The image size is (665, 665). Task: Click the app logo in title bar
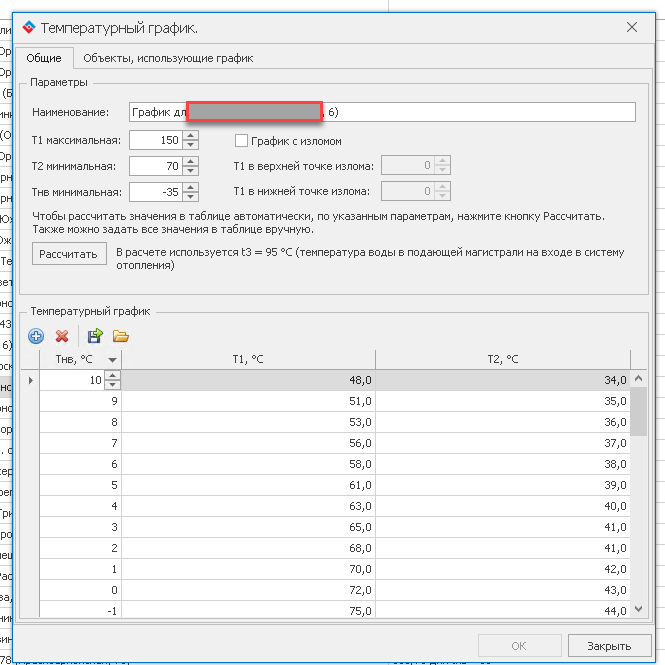pyautogui.click(x=27, y=28)
